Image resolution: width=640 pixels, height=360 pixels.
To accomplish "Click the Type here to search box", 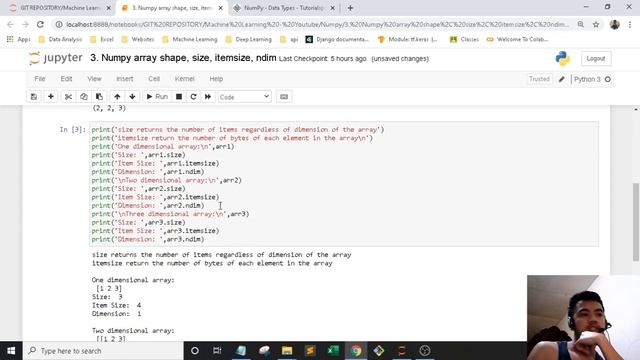I will [x=103, y=351].
